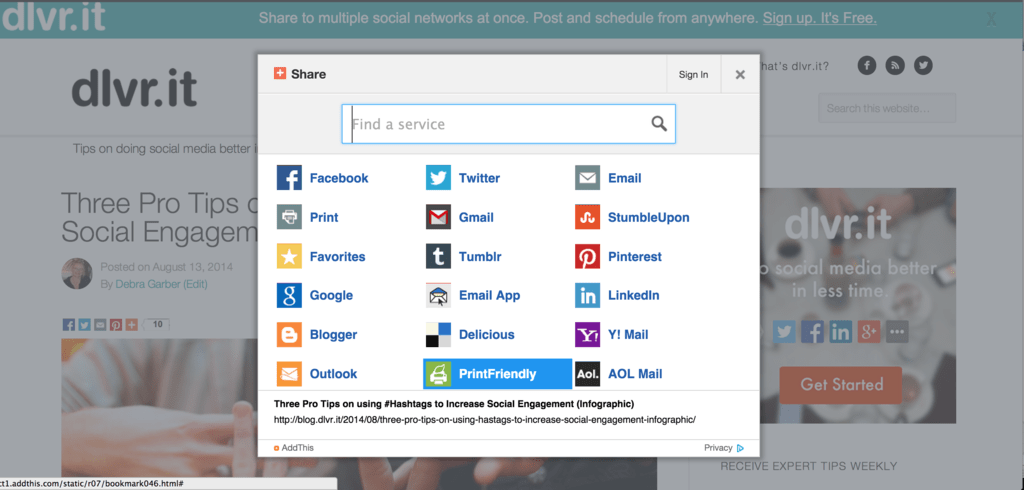Click the Pinterest share icon below the author

[x=116, y=325]
